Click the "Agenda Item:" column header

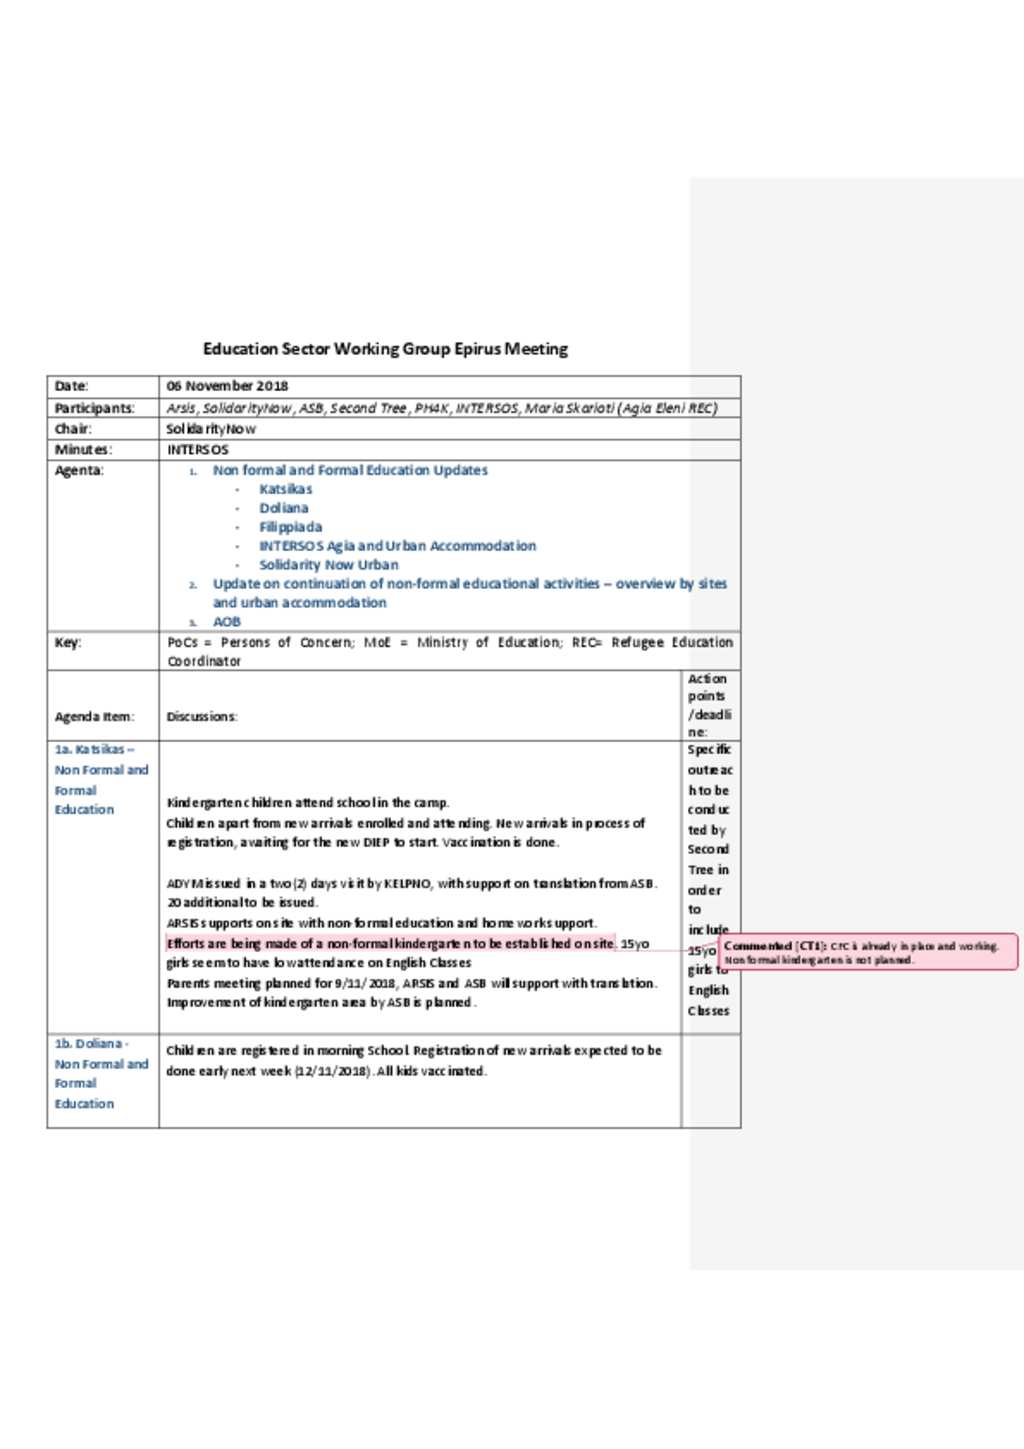(94, 716)
